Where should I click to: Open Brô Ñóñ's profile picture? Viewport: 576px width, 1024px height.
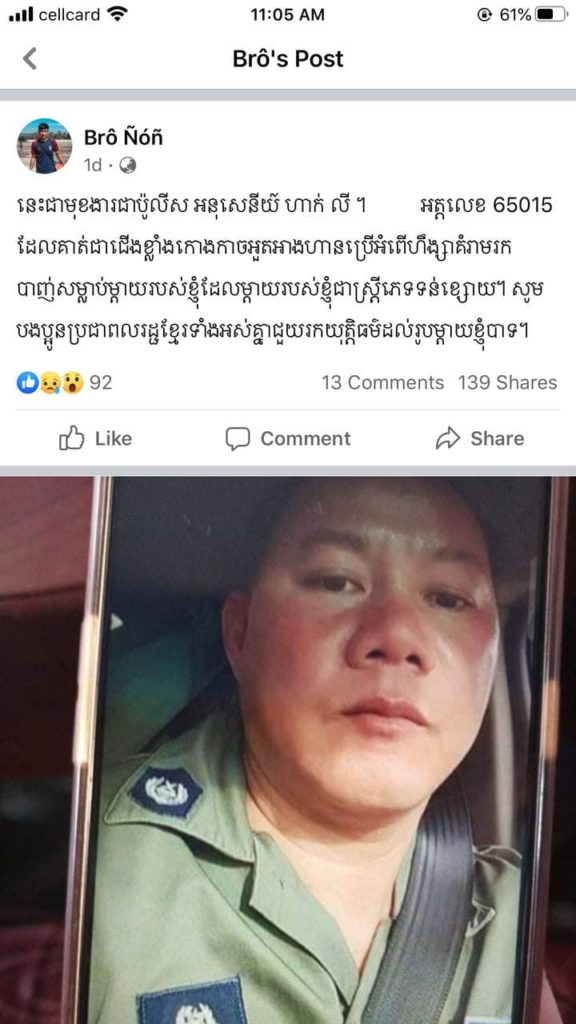[x=44, y=146]
